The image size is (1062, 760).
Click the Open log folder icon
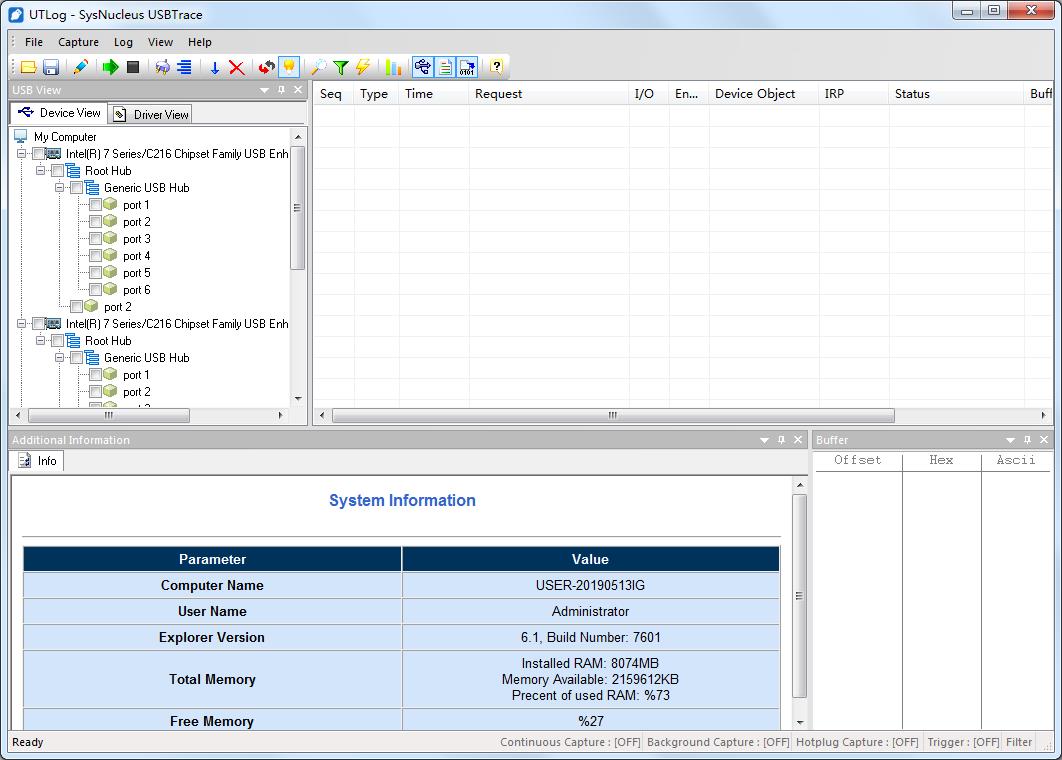click(28, 67)
